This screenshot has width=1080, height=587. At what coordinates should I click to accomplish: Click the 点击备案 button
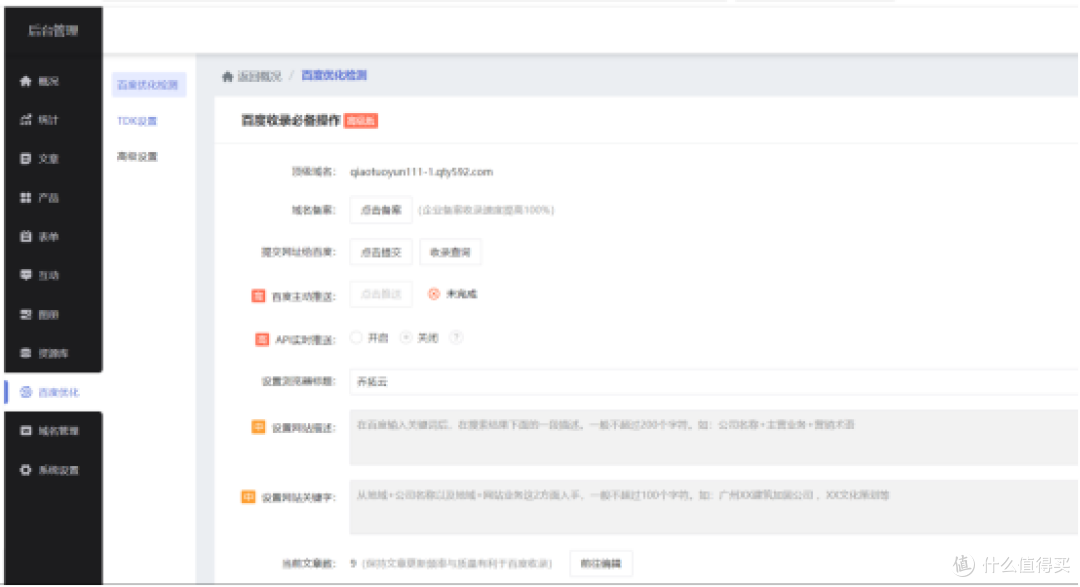[x=381, y=210]
